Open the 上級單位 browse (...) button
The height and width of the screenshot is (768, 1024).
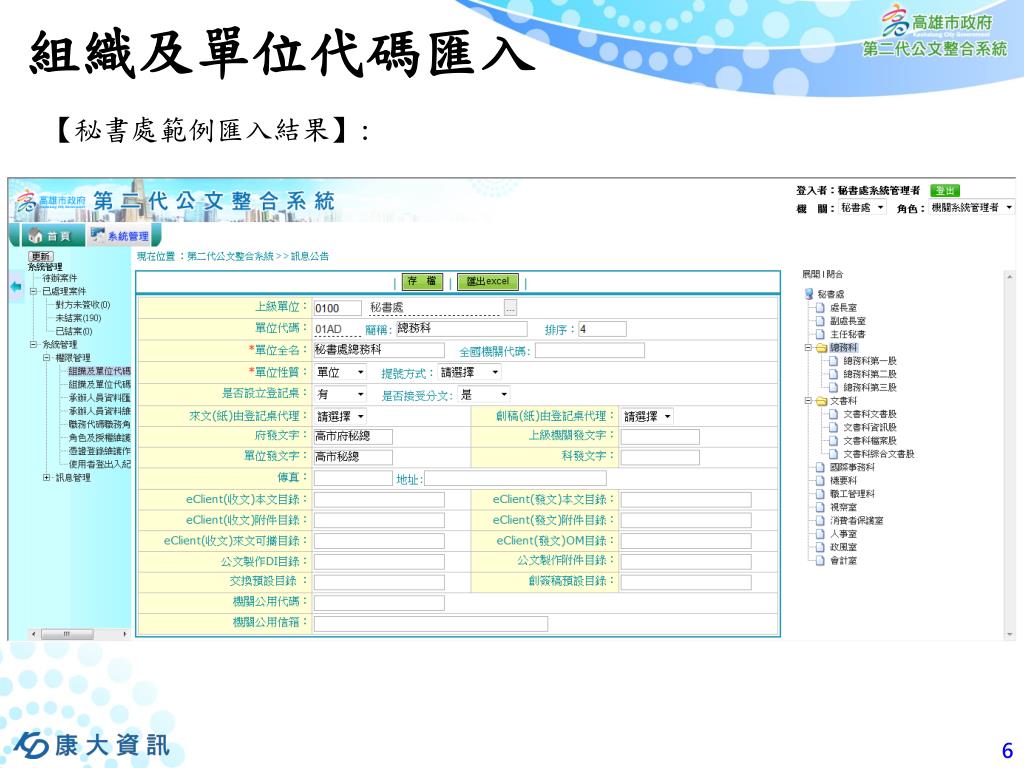coord(511,308)
